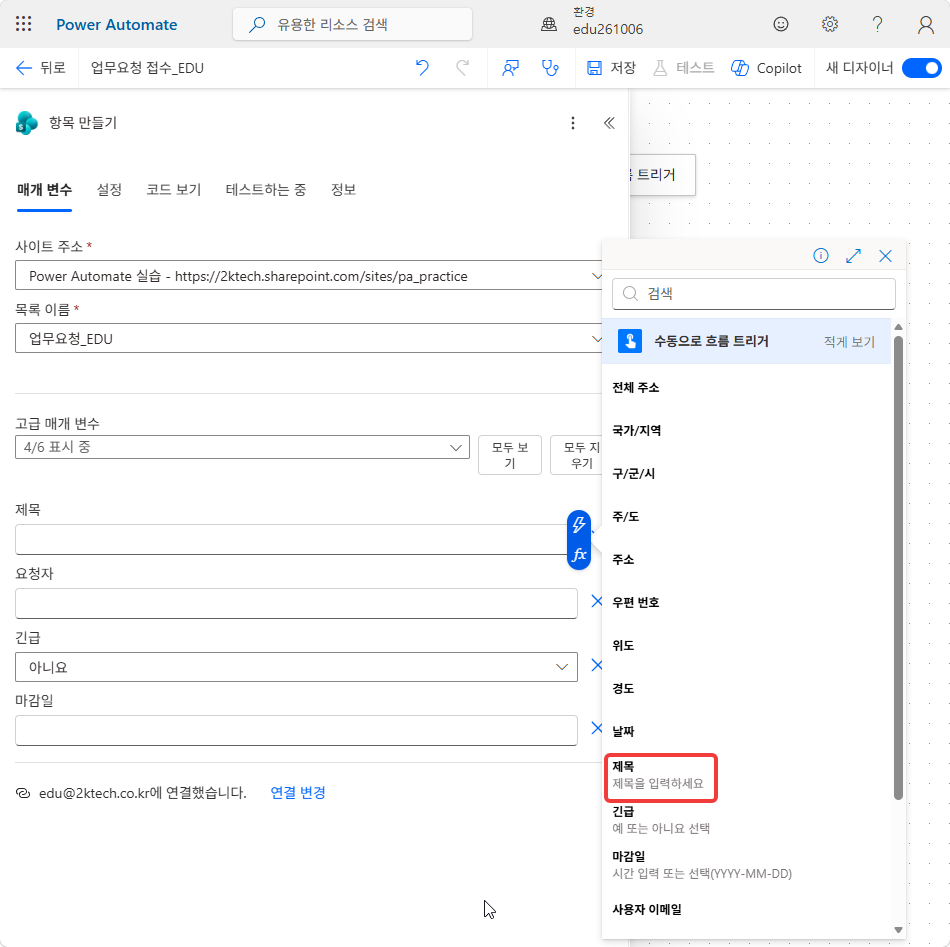The height and width of the screenshot is (947, 950).
Task: Open the flow checker stethoscope icon
Action: pyautogui.click(x=550, y=68)
